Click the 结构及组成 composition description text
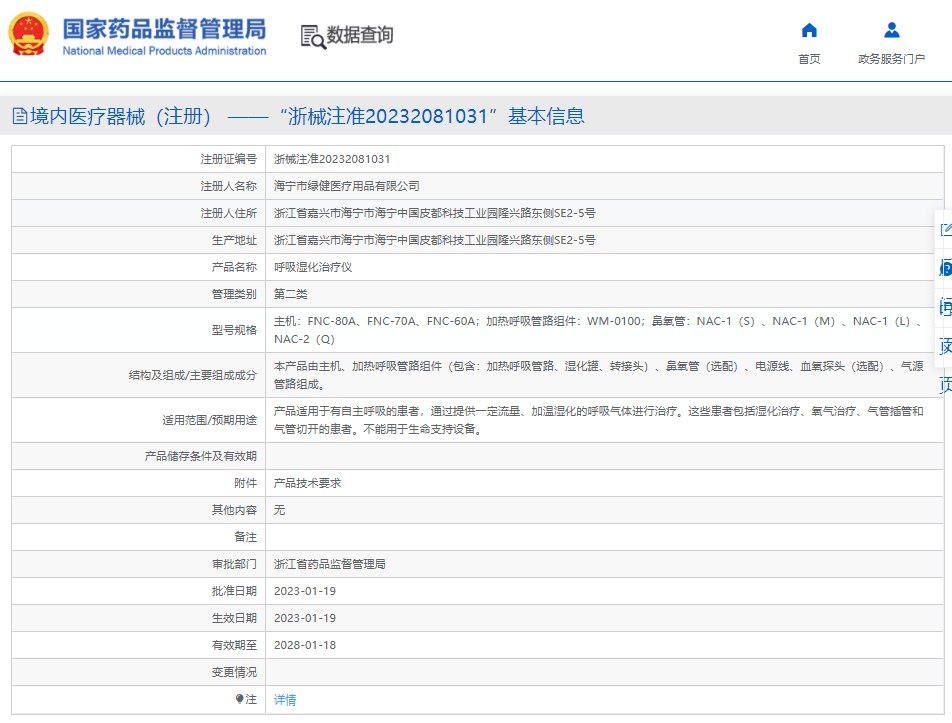The height and width of the screenshot is (723, 952). [599, 375]
